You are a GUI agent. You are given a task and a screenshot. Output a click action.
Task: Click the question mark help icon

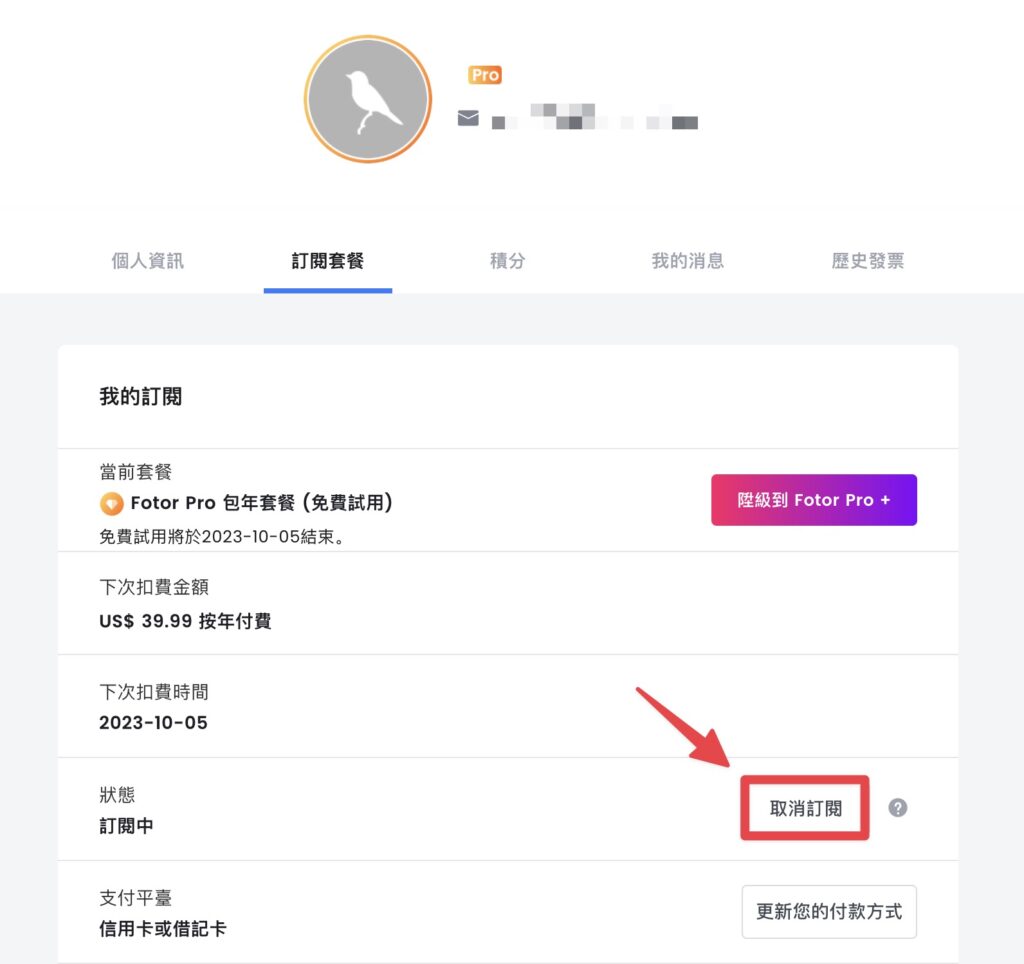(x=898, y=808)
